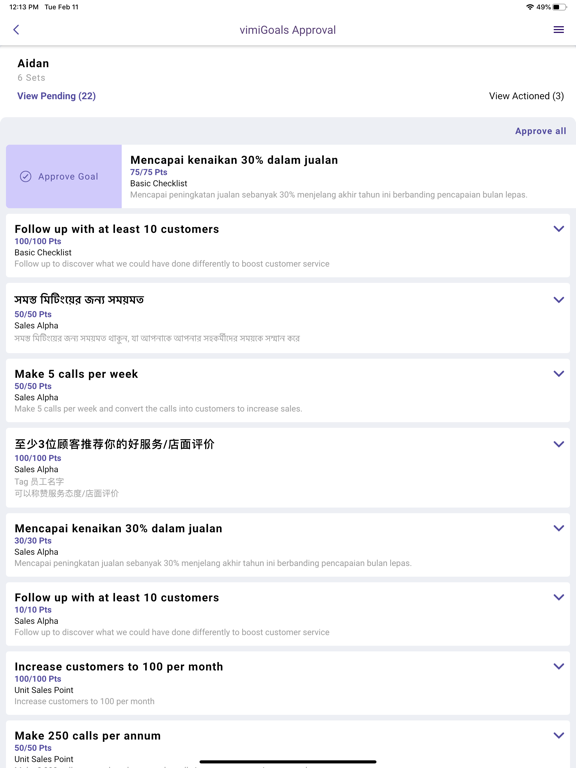The width and height of the screenshot is (576, 768).
Task: Click the Approve all link
Action: pyautogui.click(x=540, y=131)
